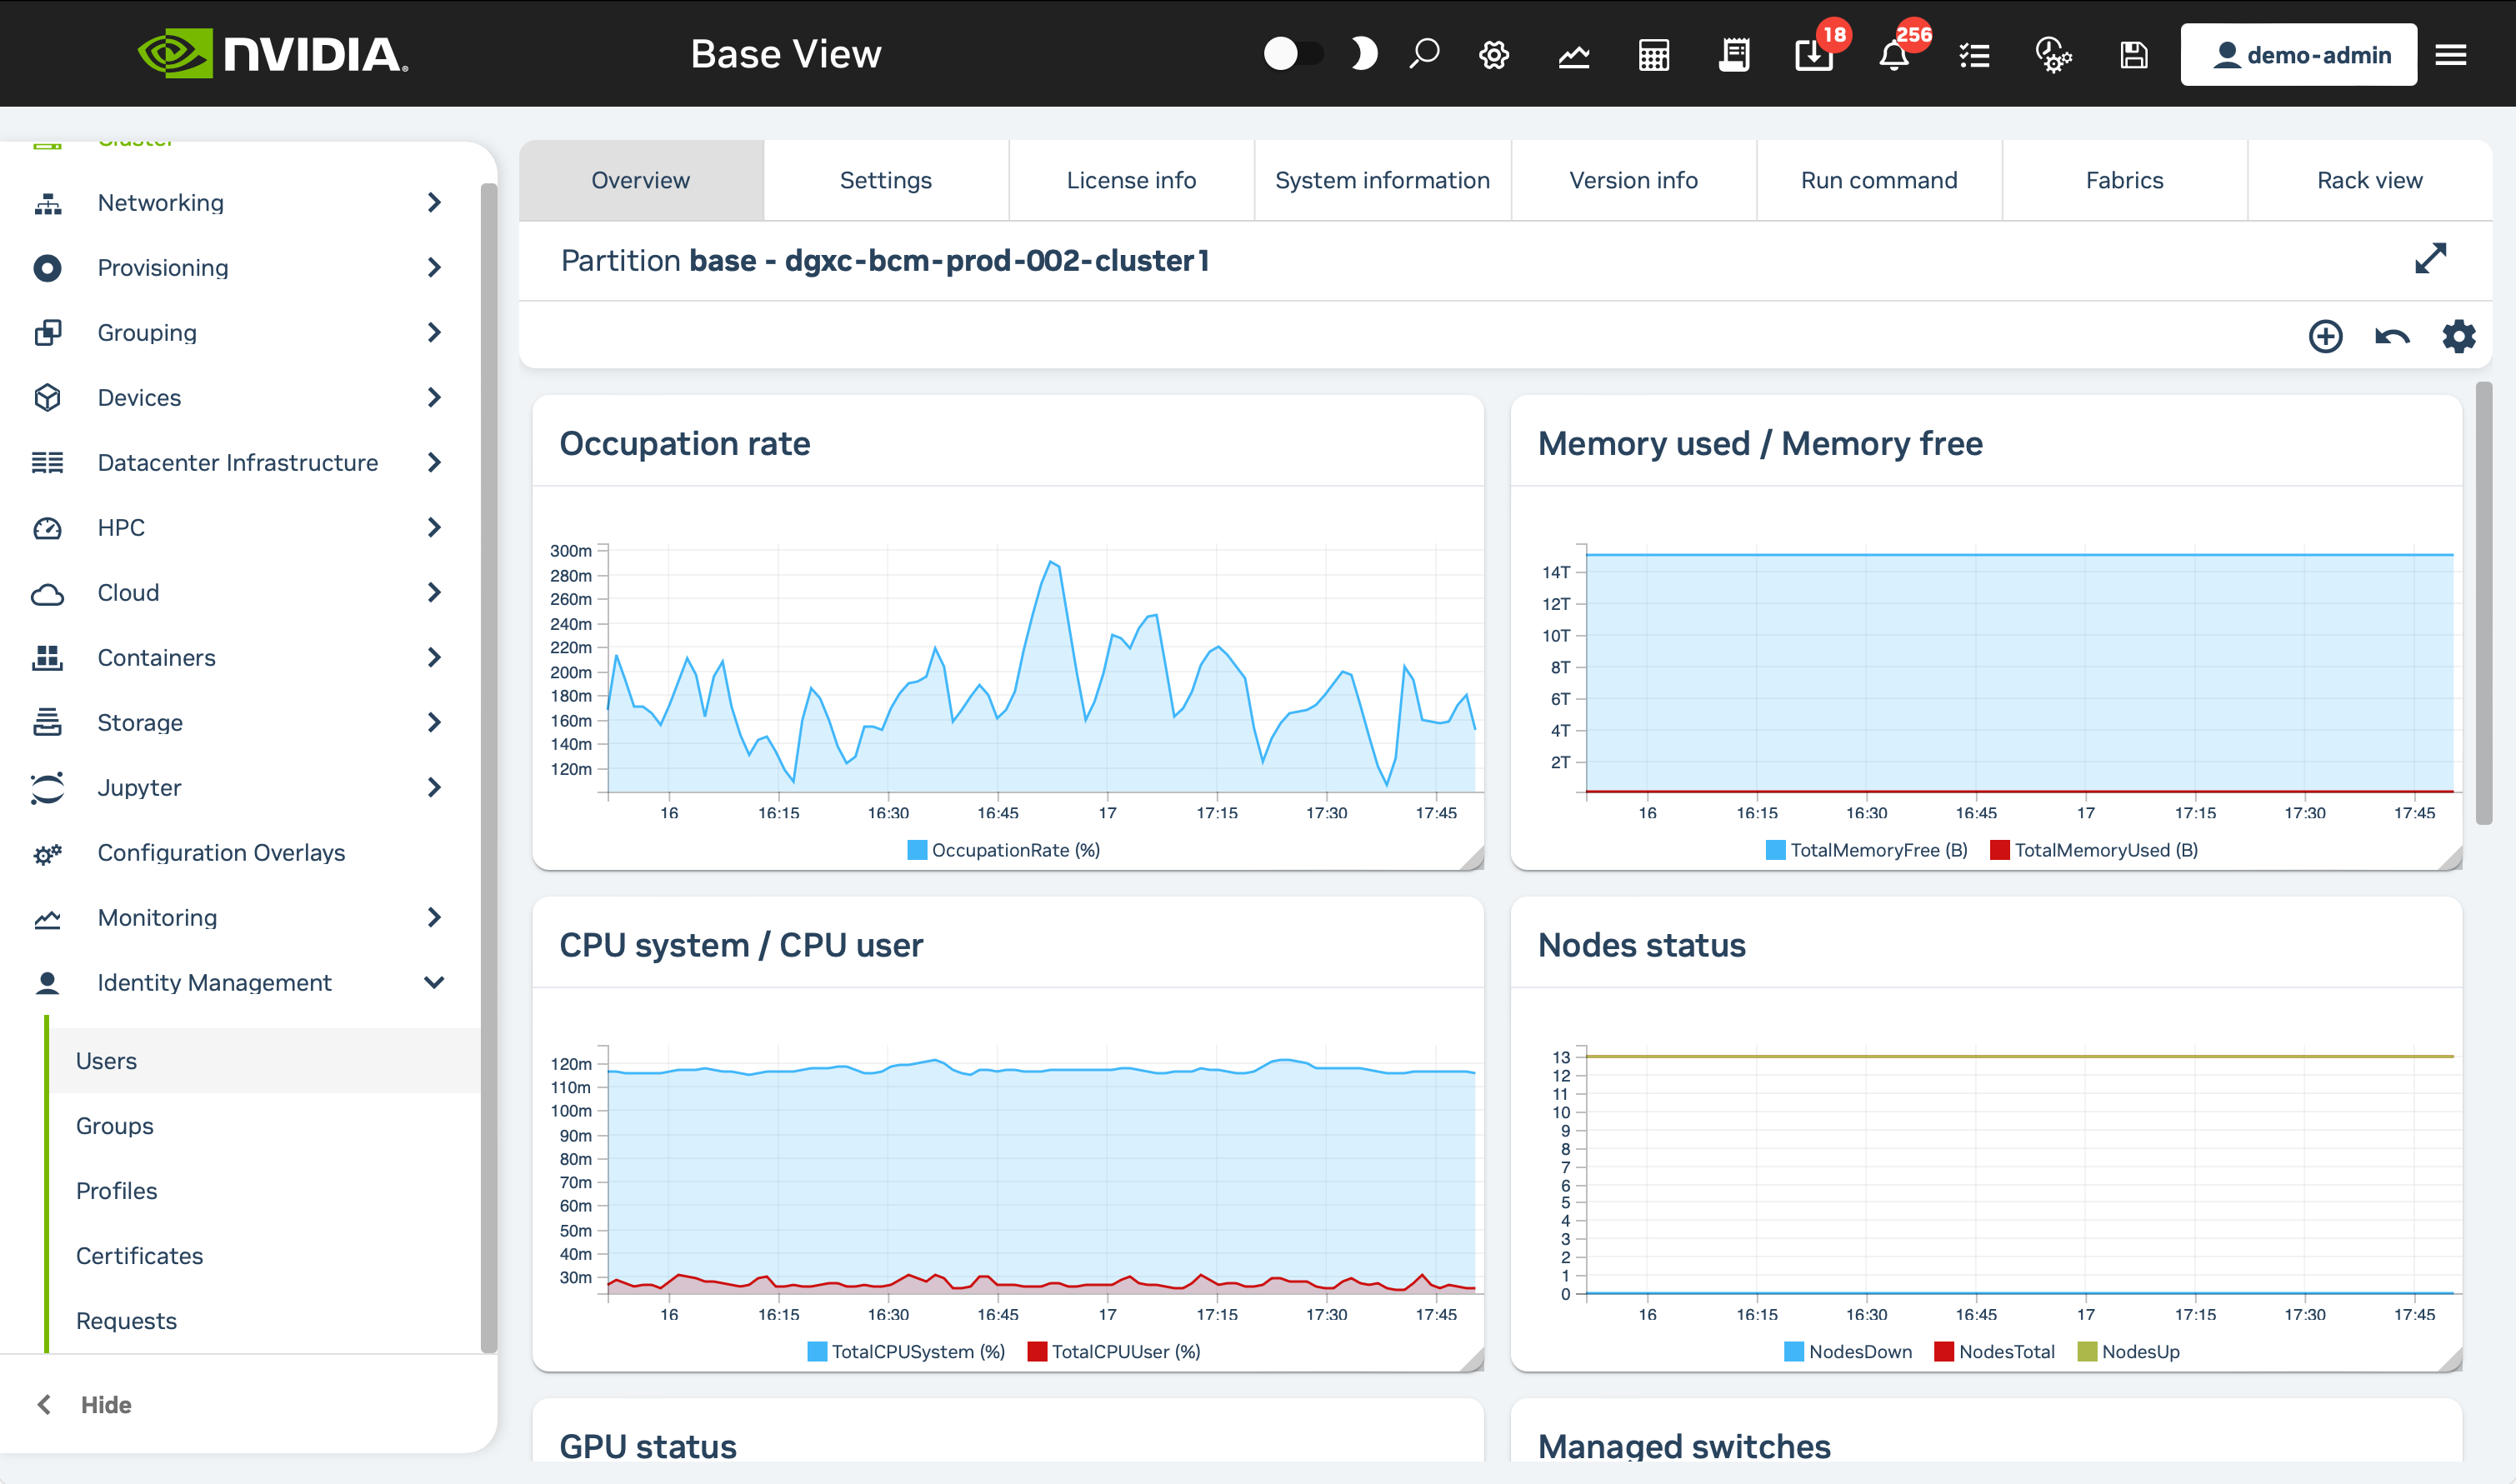
Task: Open the Rack view tab
Action: tap(2370, 180)
